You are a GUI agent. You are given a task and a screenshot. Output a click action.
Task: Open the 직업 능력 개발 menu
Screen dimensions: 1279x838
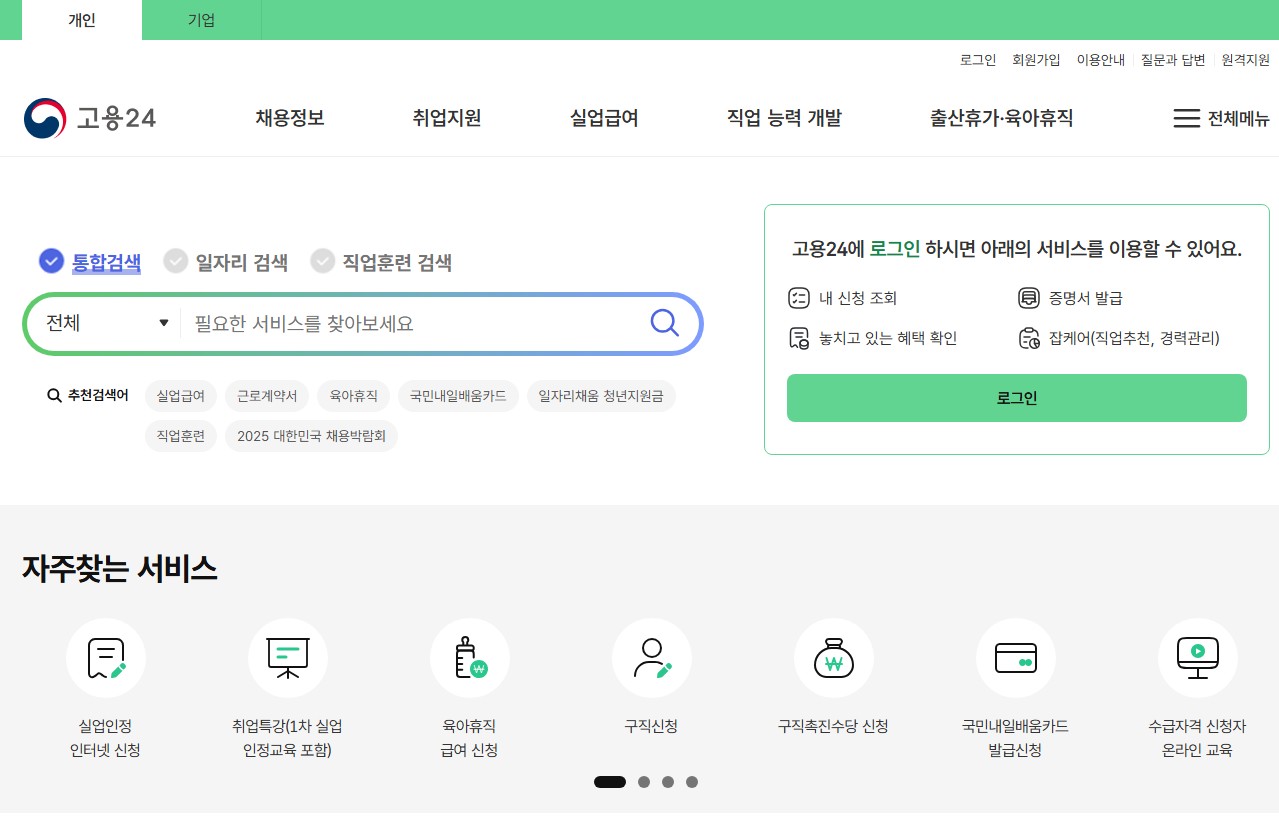(x=784, y=118)
